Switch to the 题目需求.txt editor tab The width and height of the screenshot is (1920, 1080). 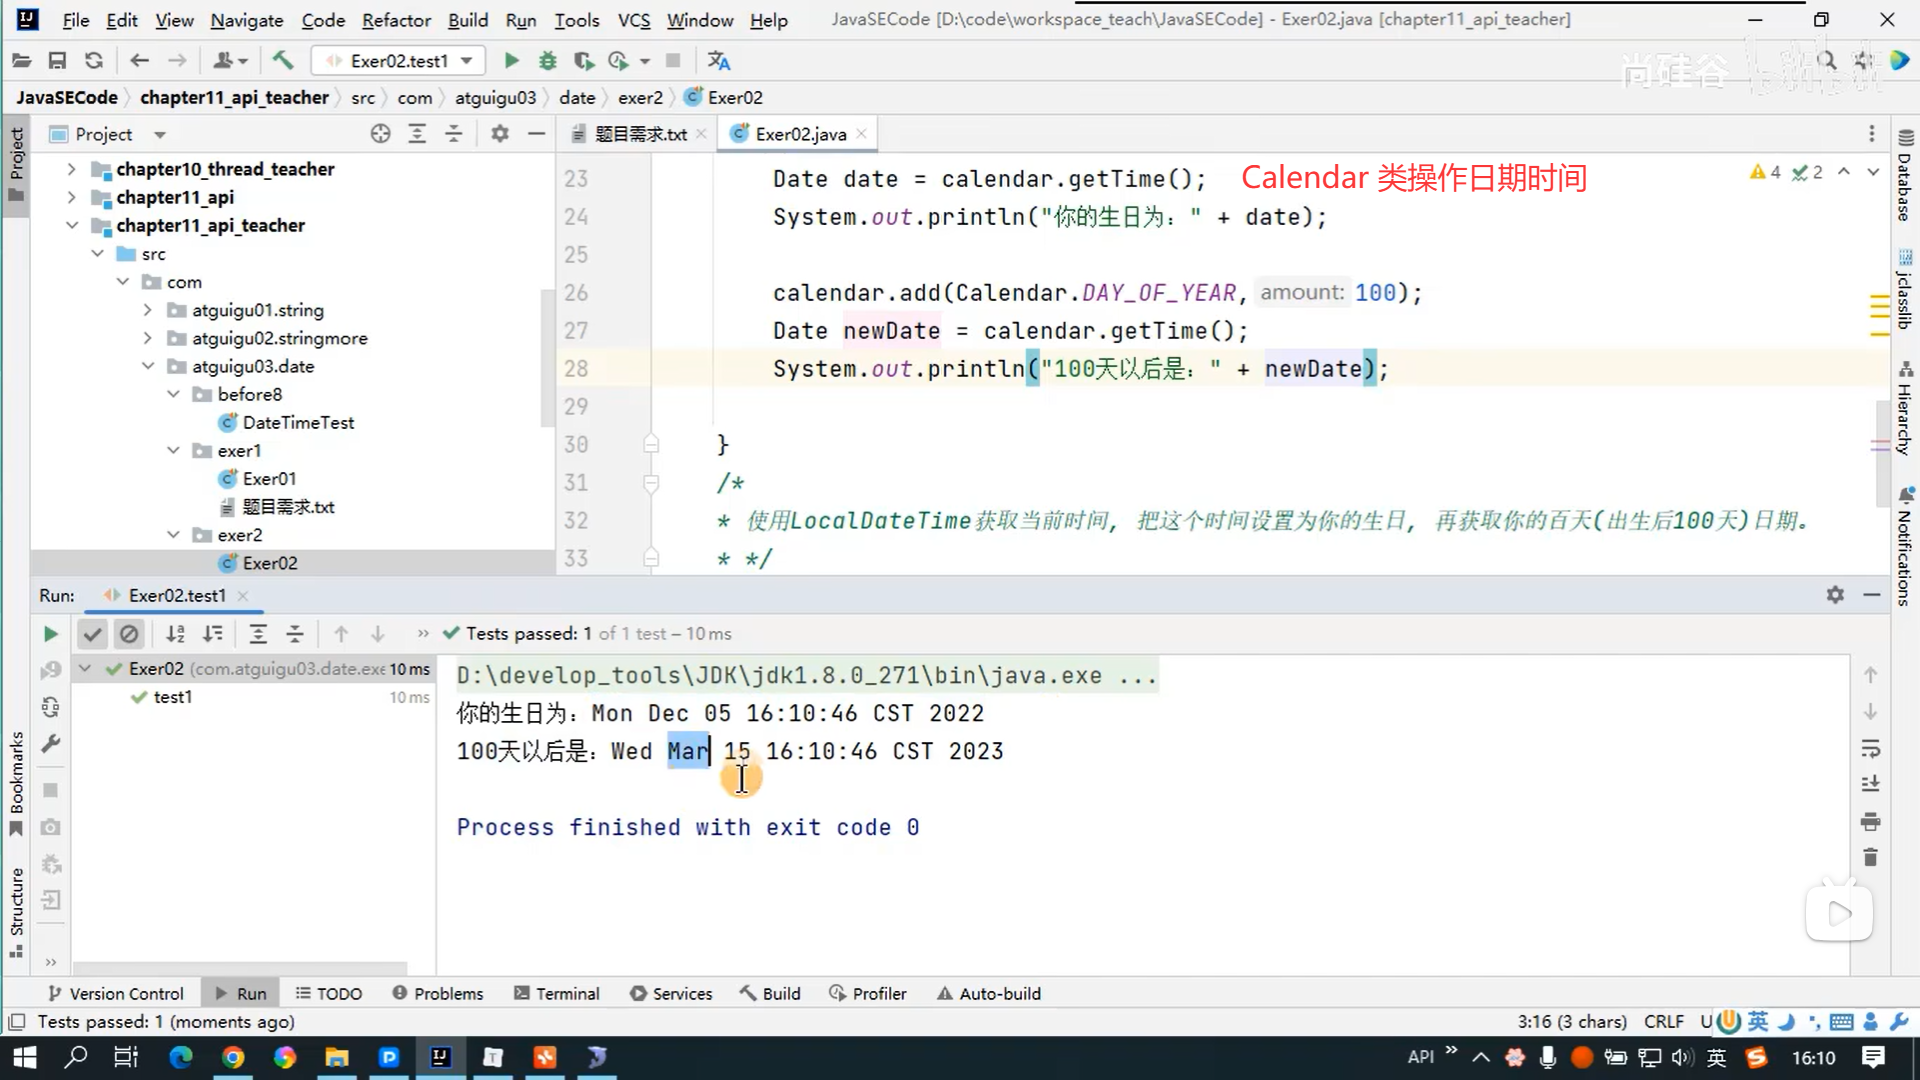[x=640, y=134]
